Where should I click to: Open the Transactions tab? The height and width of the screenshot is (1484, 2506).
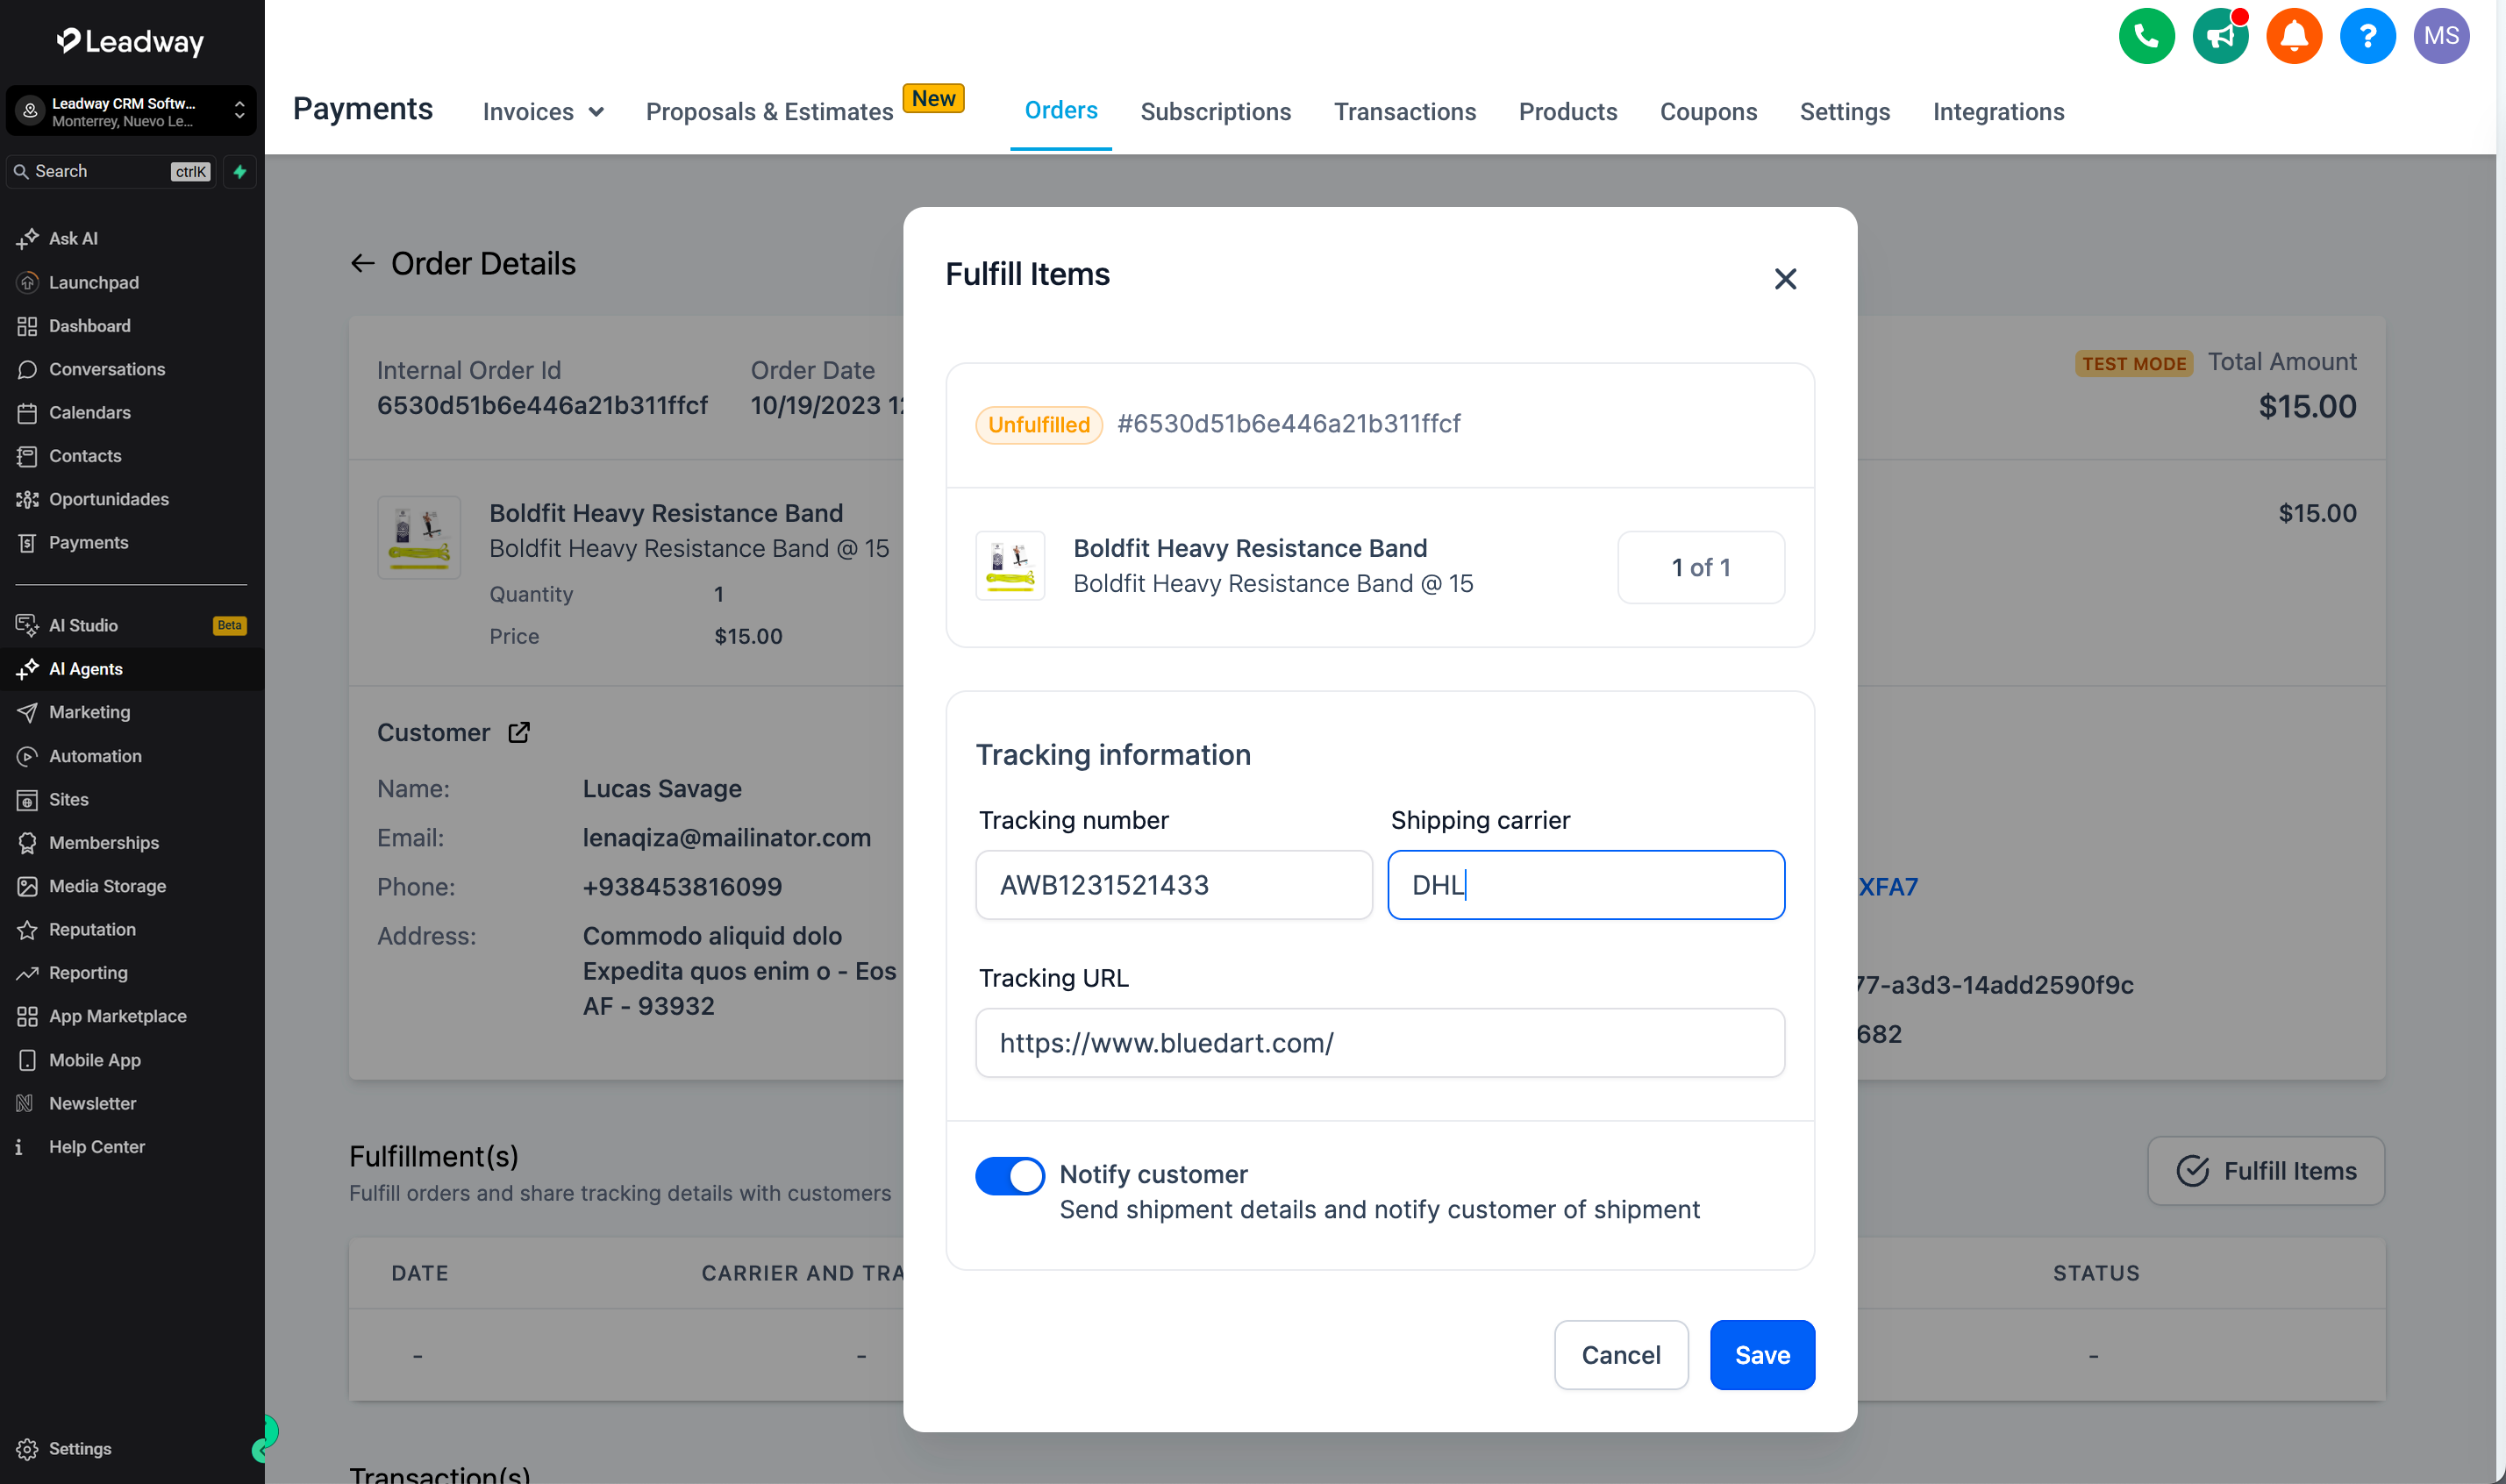[1404, 112]
